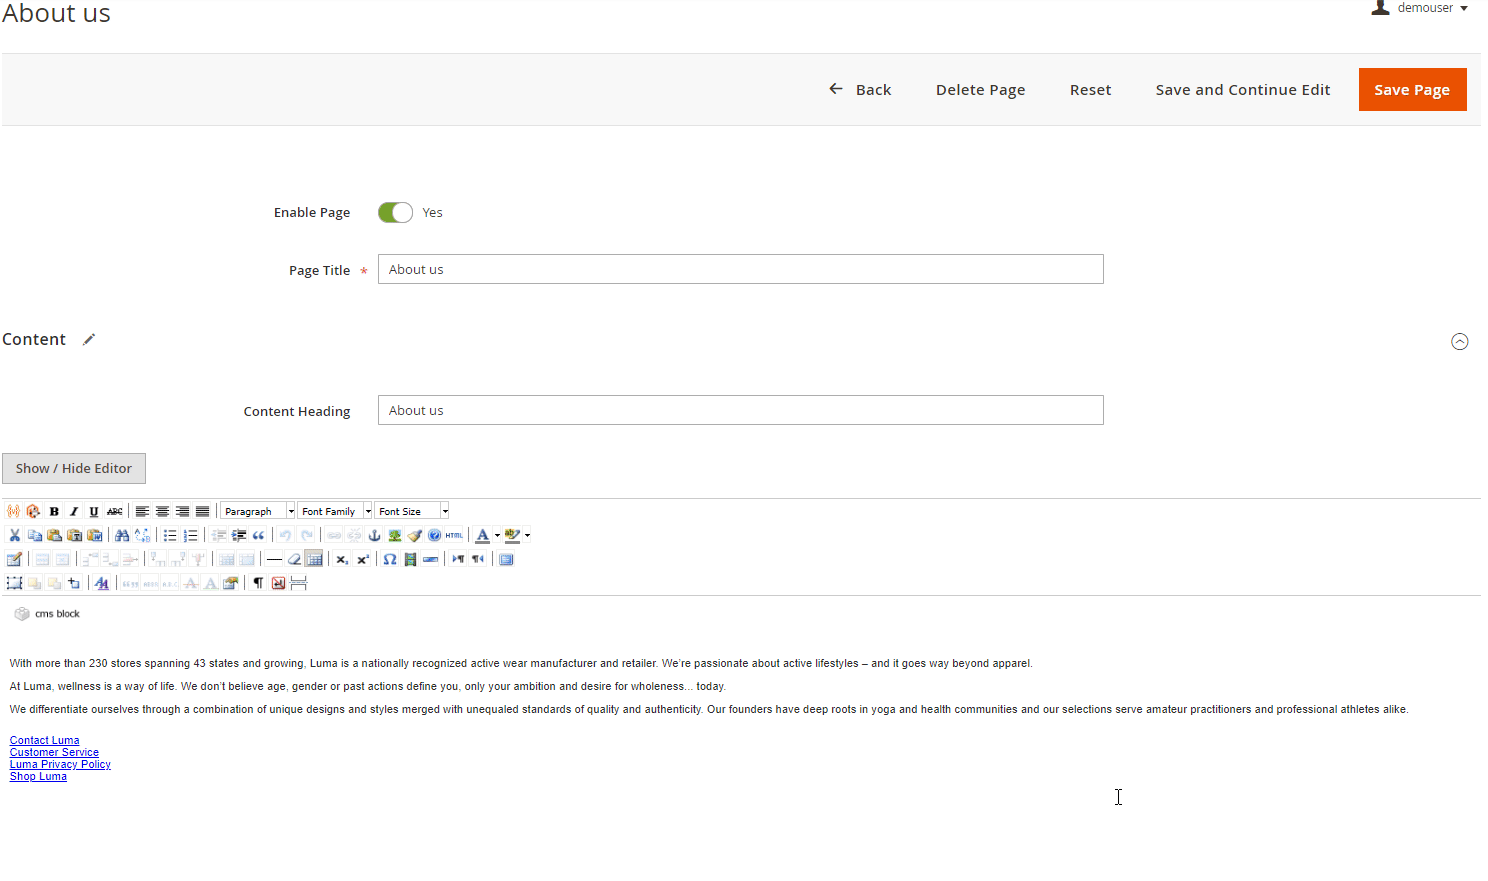Open background color picker dropdown arrow
Screen dimensions: 1488x881
[x=527, y=535]
